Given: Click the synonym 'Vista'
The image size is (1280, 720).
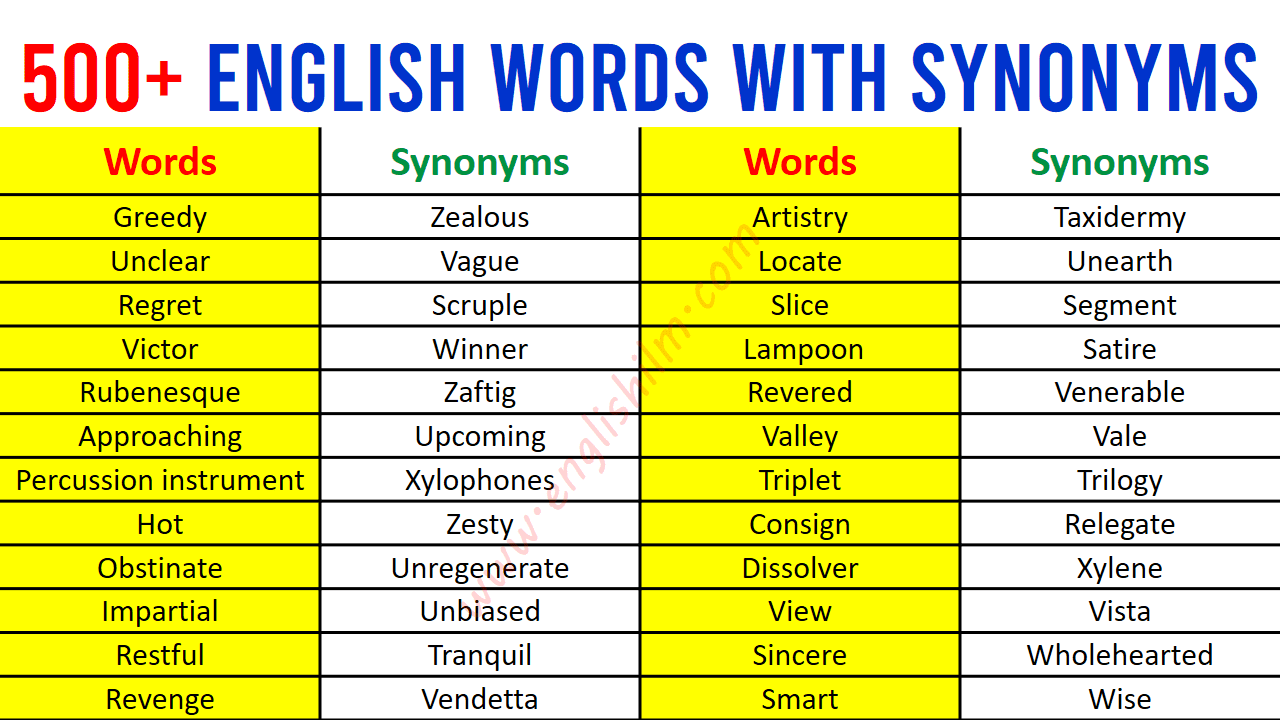Looking at the screenshot, I should point(1120,611).
